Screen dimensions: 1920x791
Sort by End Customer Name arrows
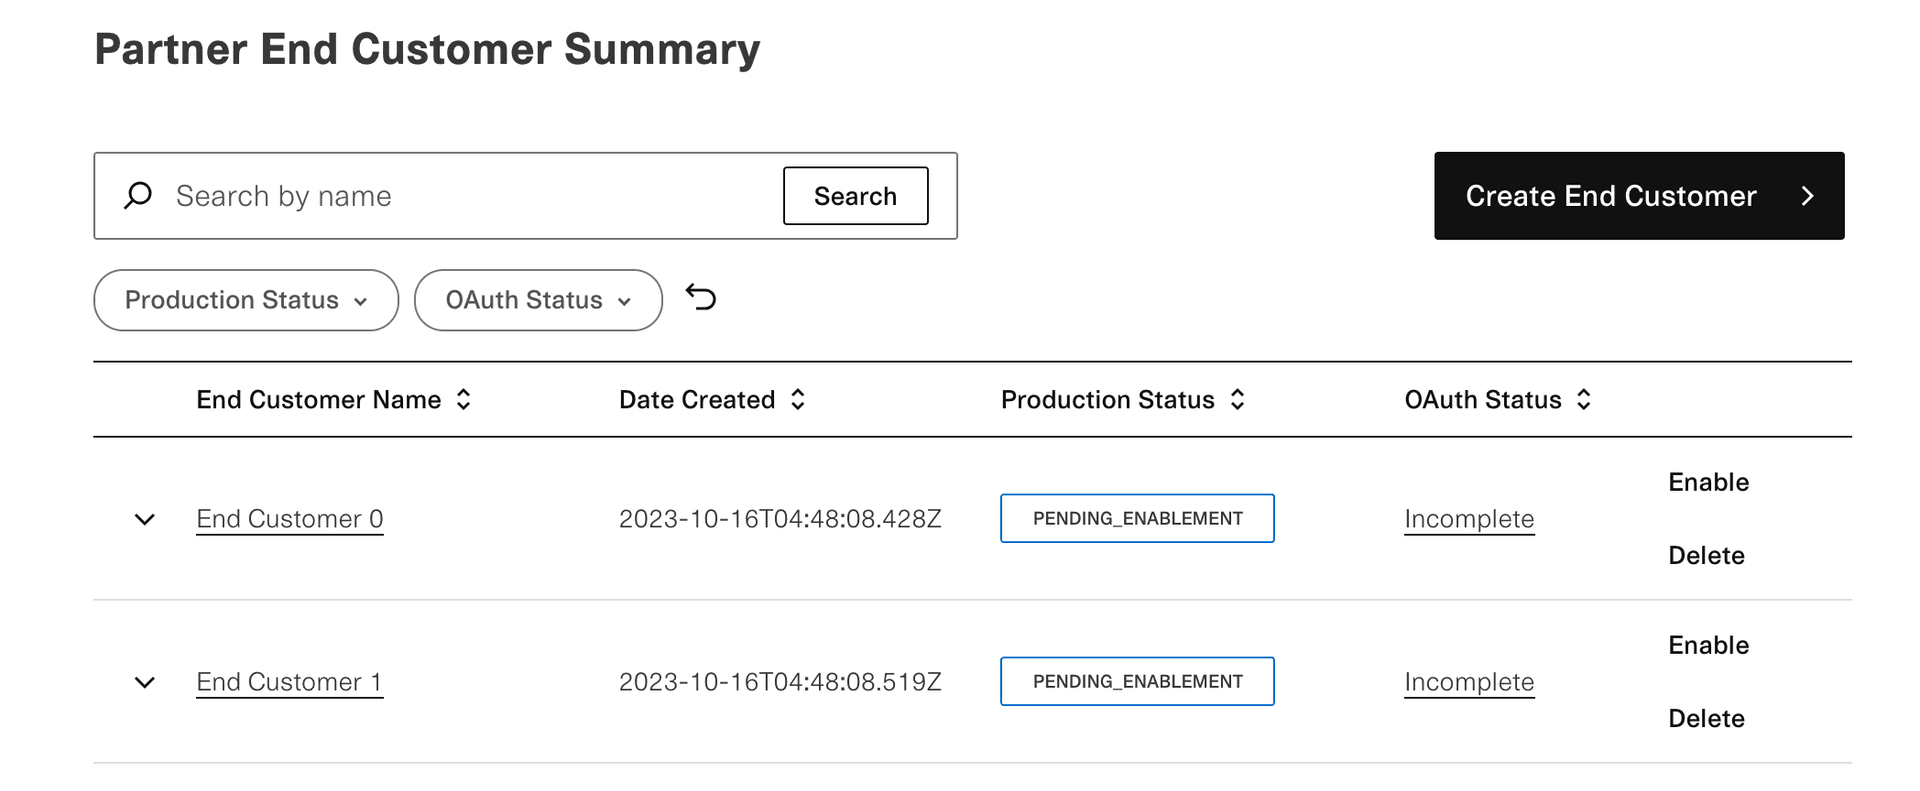coord(464,400)
